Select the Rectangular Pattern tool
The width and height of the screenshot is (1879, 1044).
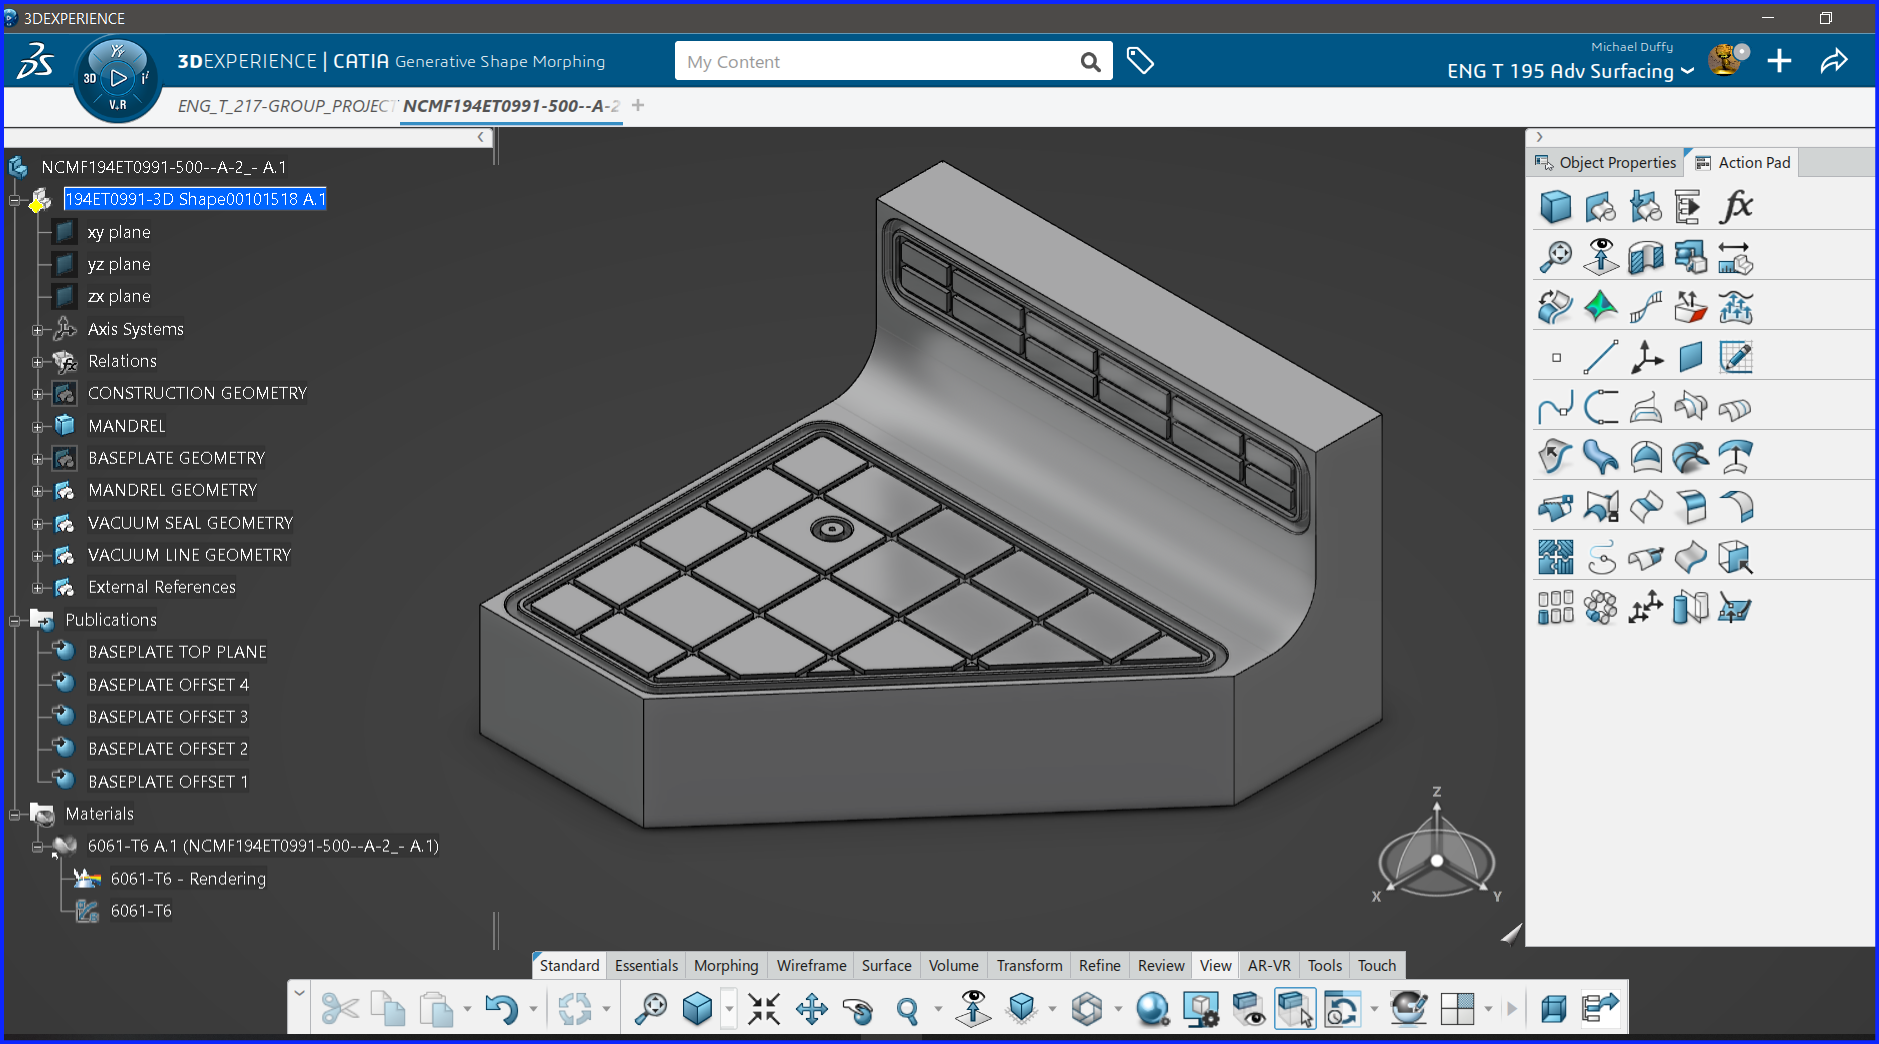click(x=1555, y=607)
